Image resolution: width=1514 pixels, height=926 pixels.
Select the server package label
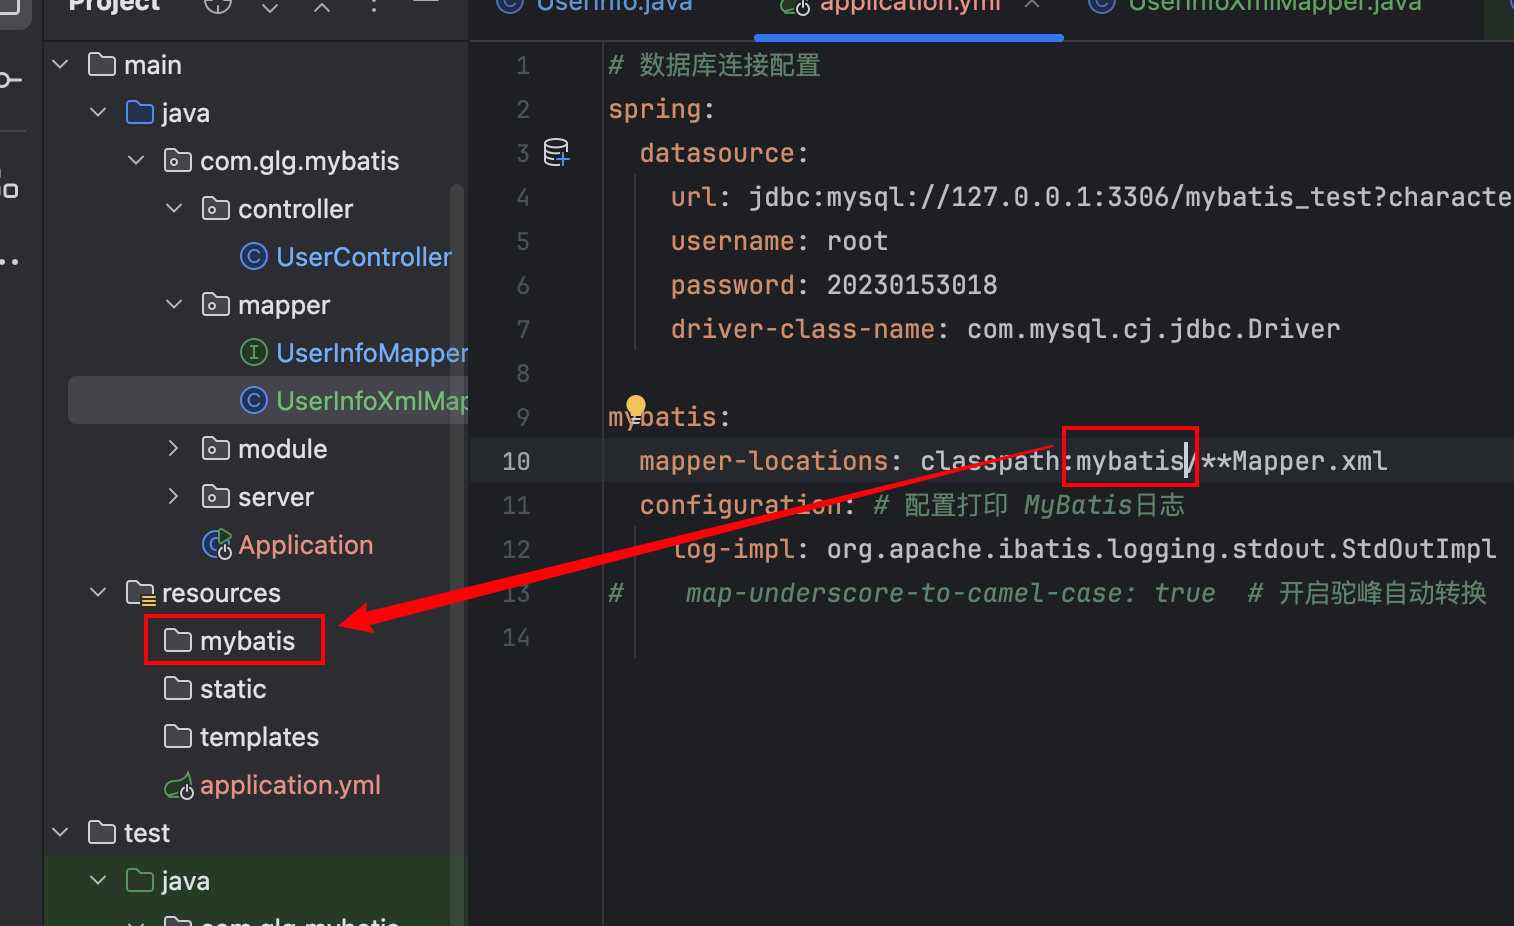click(276, 497)
